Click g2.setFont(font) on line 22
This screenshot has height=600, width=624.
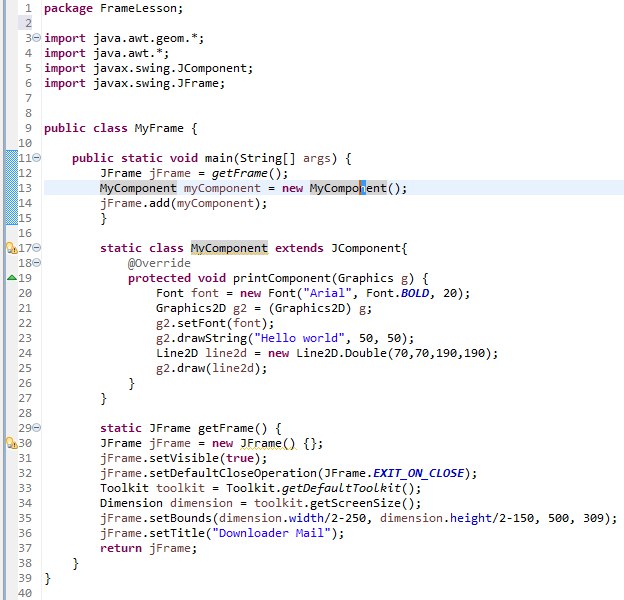click(x=212, y=323)
